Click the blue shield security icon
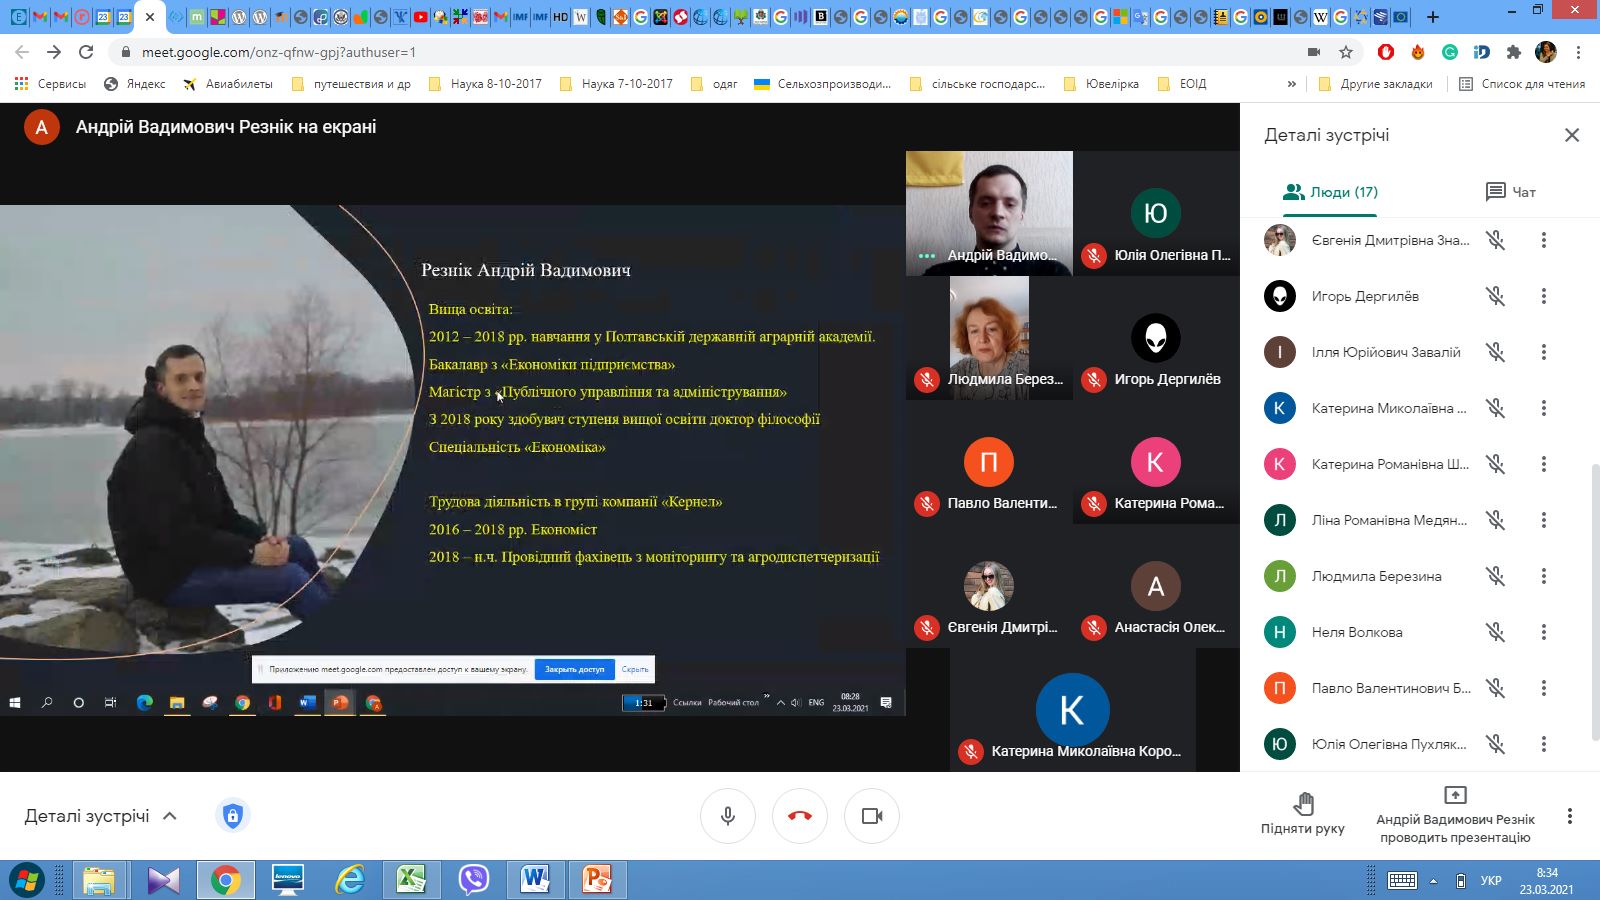1600x900 pixels. (x=232, y=816)
